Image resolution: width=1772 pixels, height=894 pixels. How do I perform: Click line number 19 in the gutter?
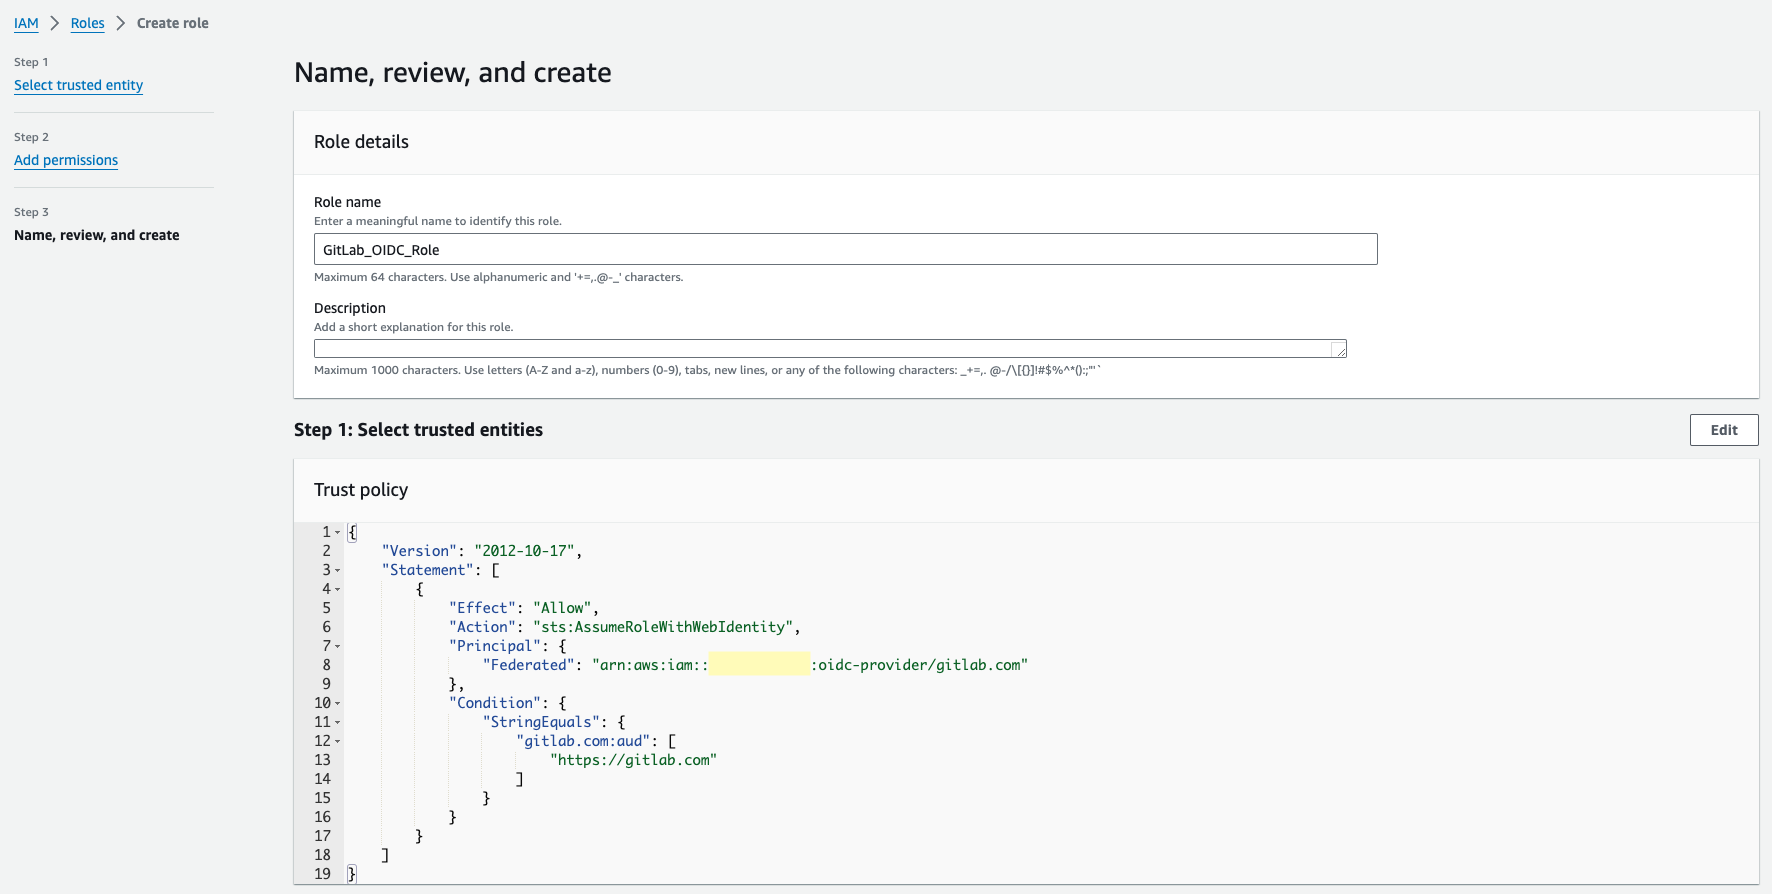pos(322,874)
